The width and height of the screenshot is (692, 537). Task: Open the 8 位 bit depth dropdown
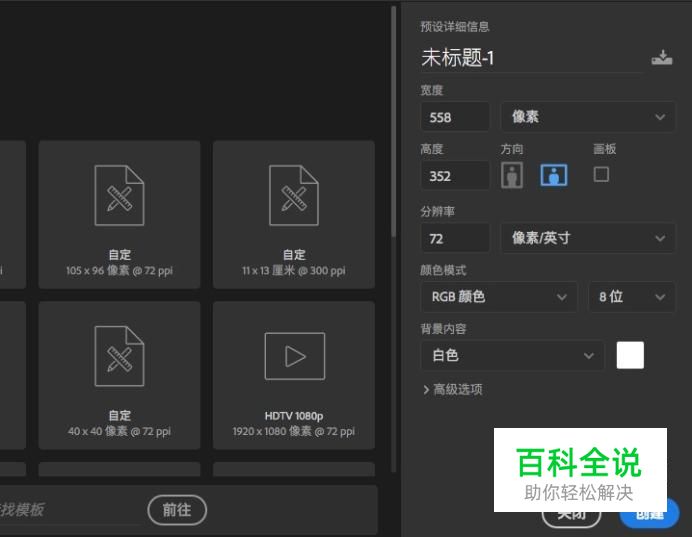coord(631,297)
